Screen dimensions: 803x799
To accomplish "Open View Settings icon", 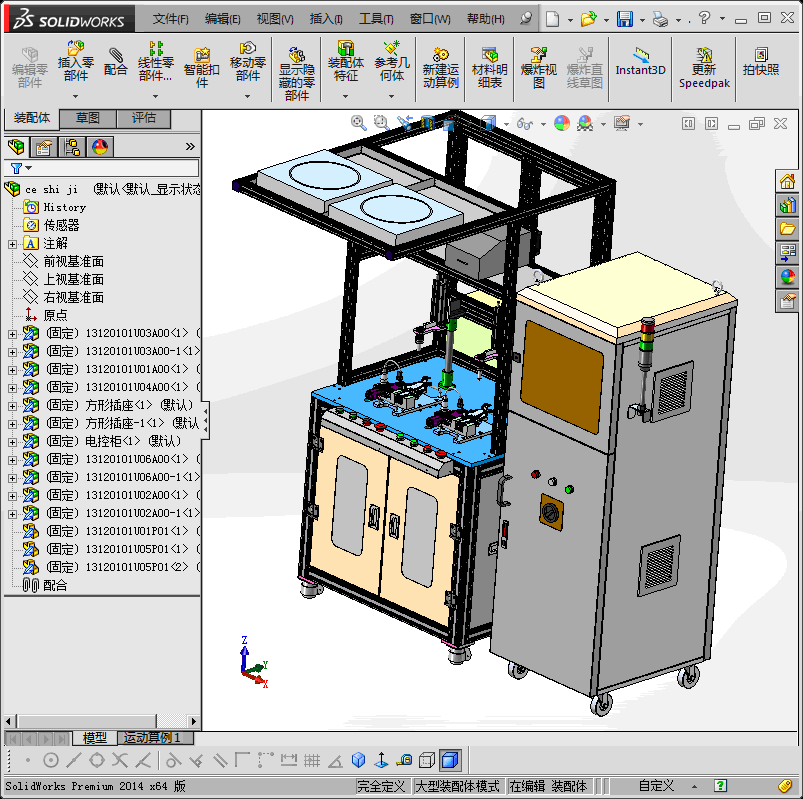I will 622,123.
